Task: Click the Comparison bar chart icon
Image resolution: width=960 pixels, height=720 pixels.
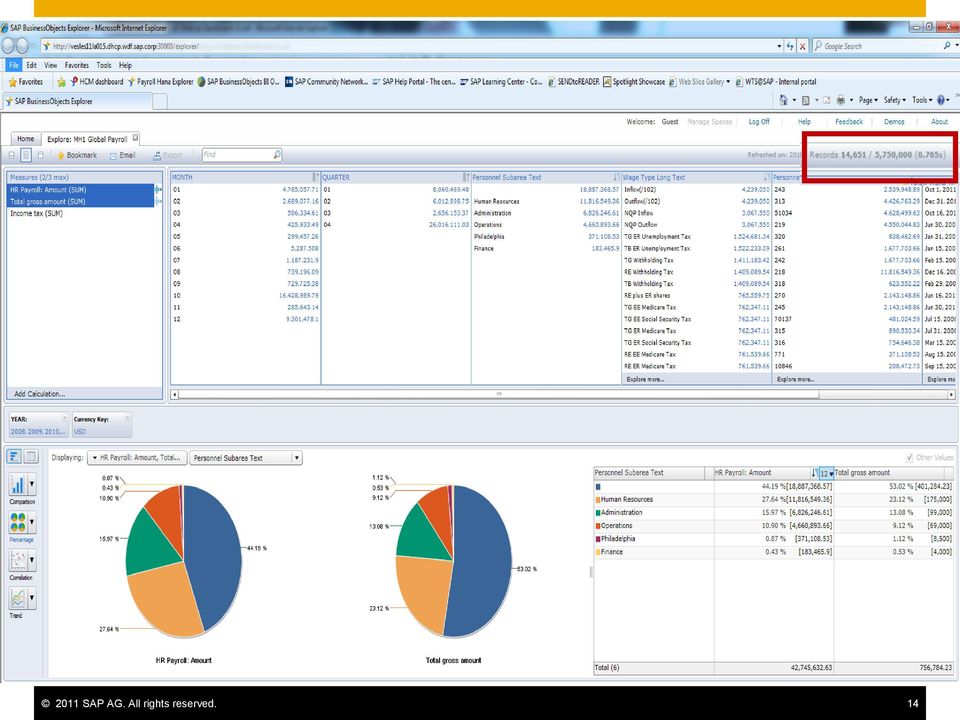Action: [x=18, y=484]
